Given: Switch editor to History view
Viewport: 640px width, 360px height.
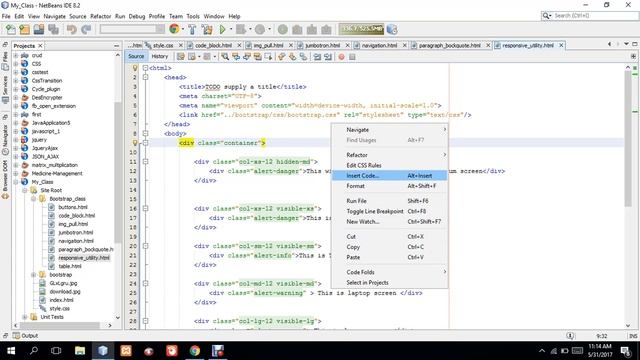Looking at the screenshot, I should pos(160,56).
